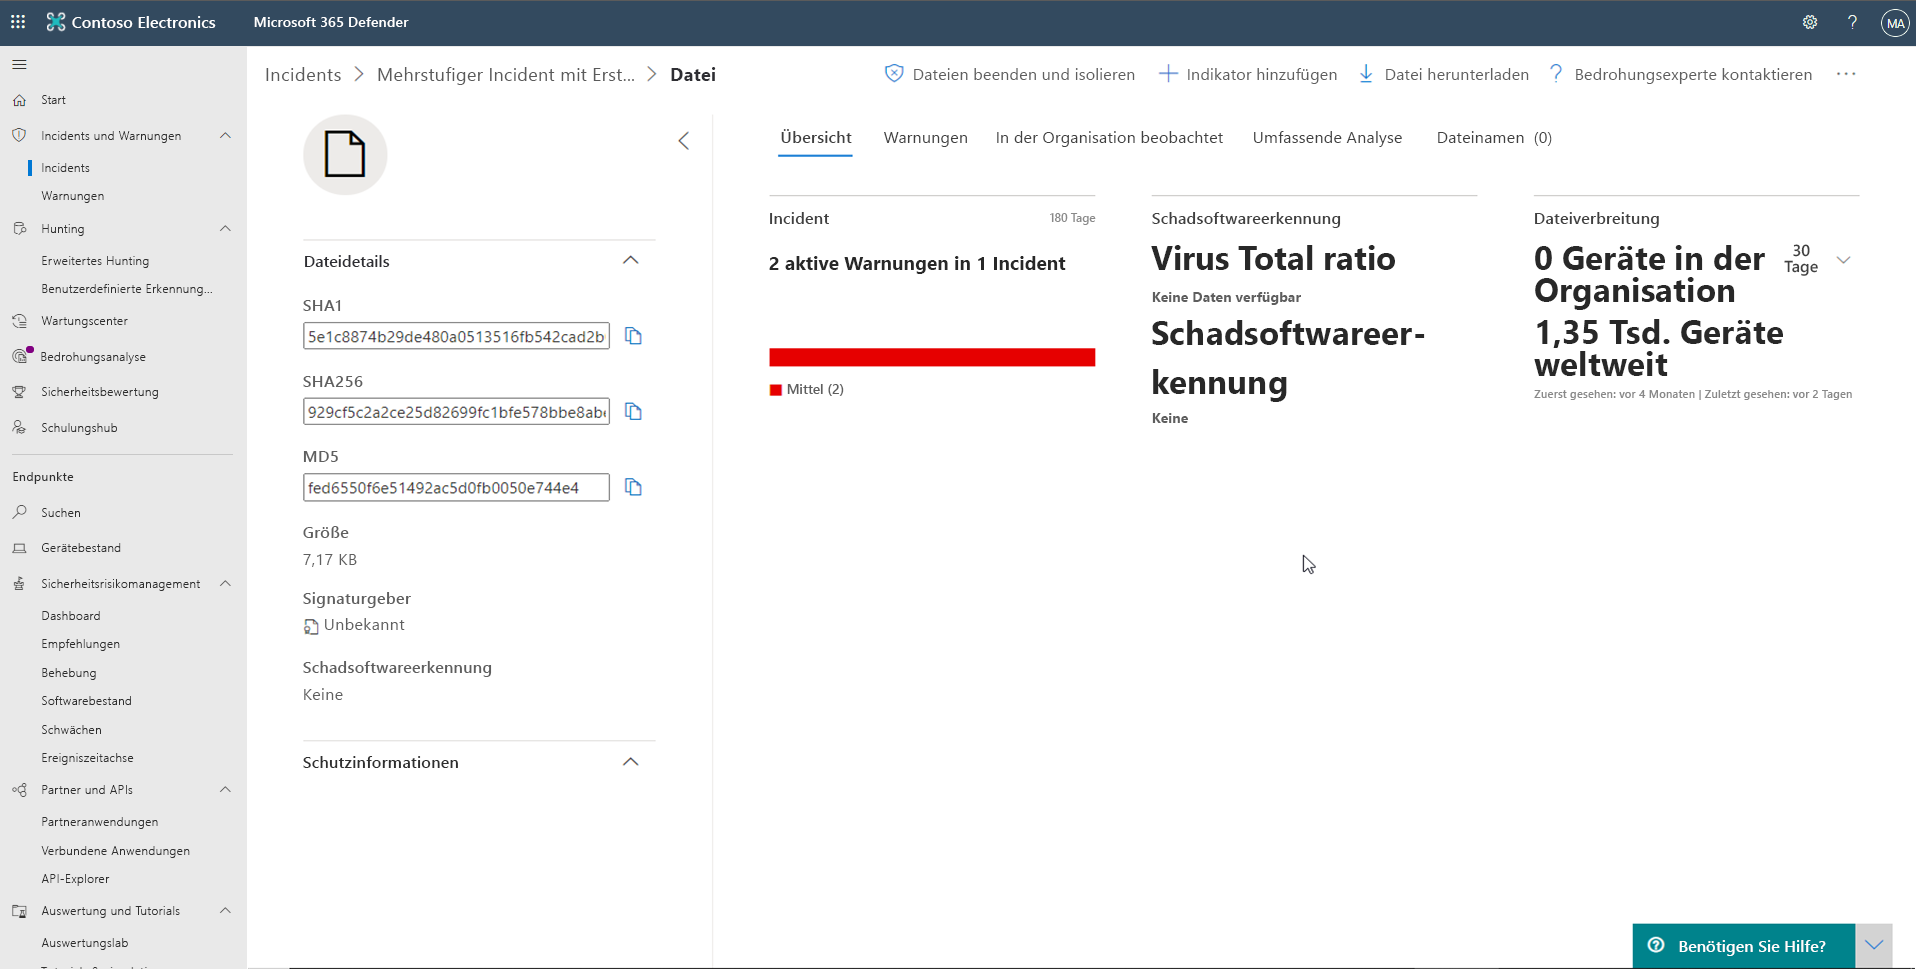Switch to Umfassende Analyse tab
The width and height of the screenshot is (1916, 969).
pyautogui.click(x=1327, y=138)
